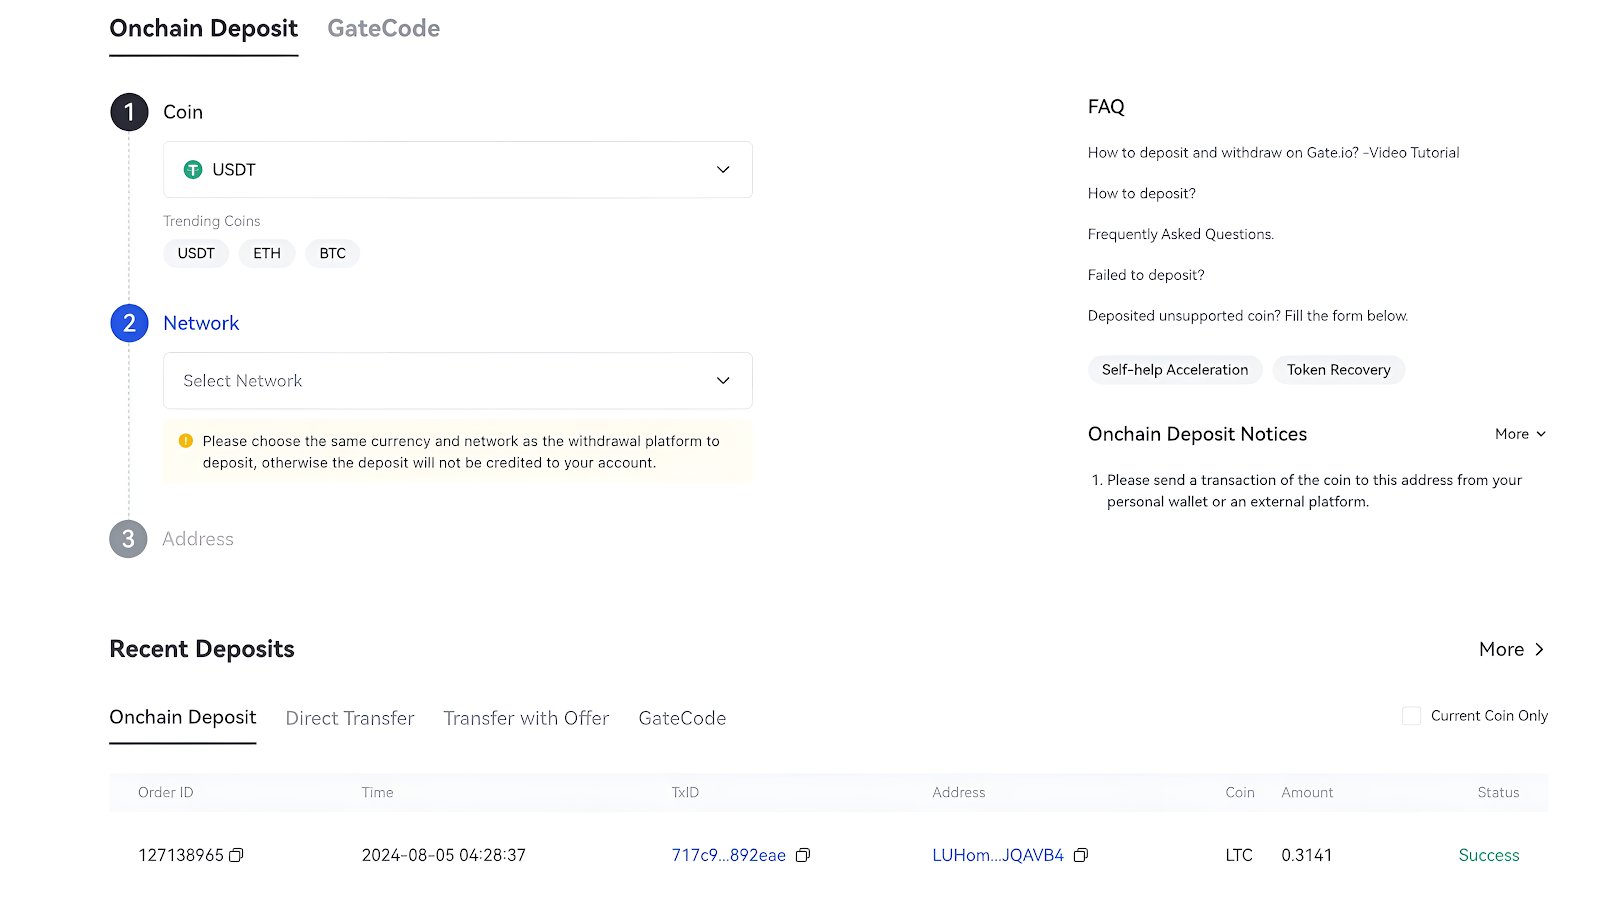Click More next to Recent Deposits
This screenshot has width=1600, height=900.
[1510, 649]
